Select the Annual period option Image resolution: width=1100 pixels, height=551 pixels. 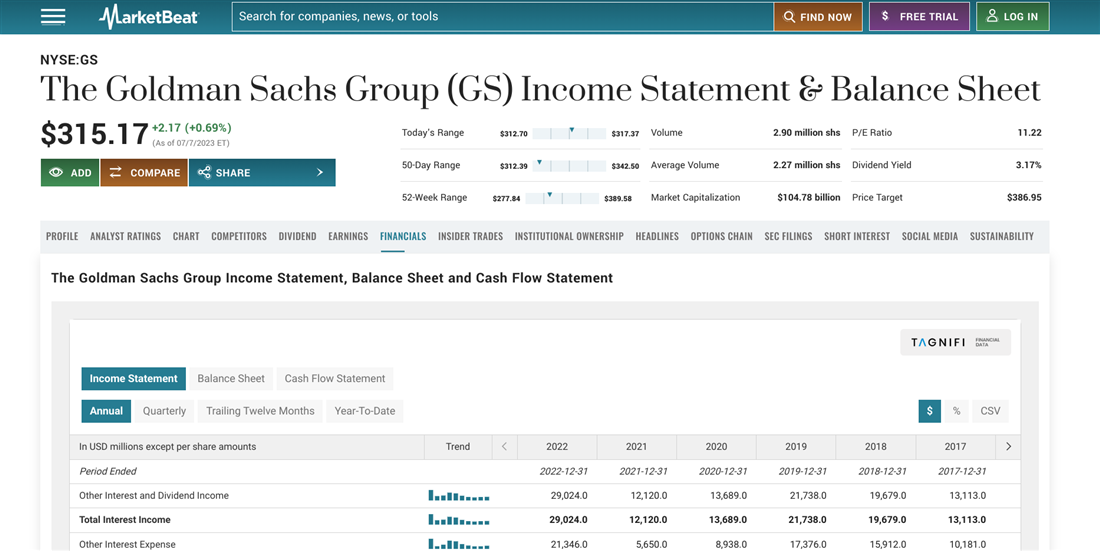[x=106, y=411]
